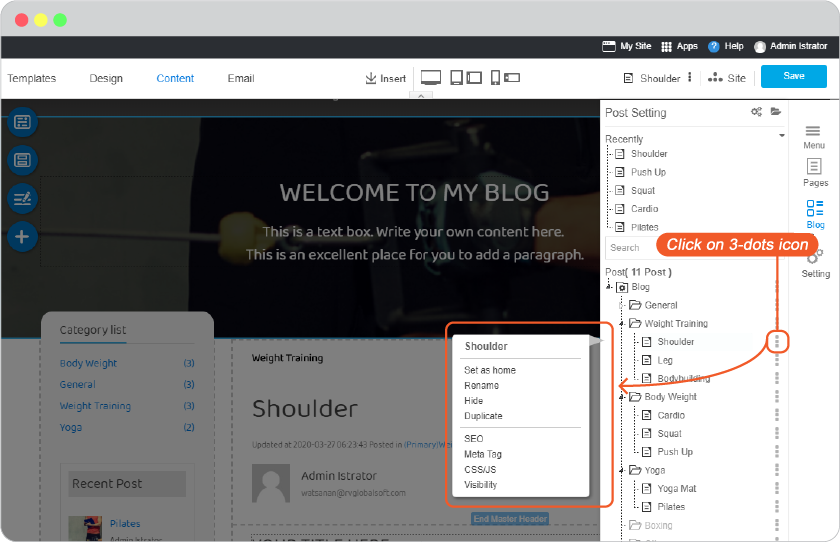
Task: Click the open folder icon in Post Setting
Action: pos(775,111)
